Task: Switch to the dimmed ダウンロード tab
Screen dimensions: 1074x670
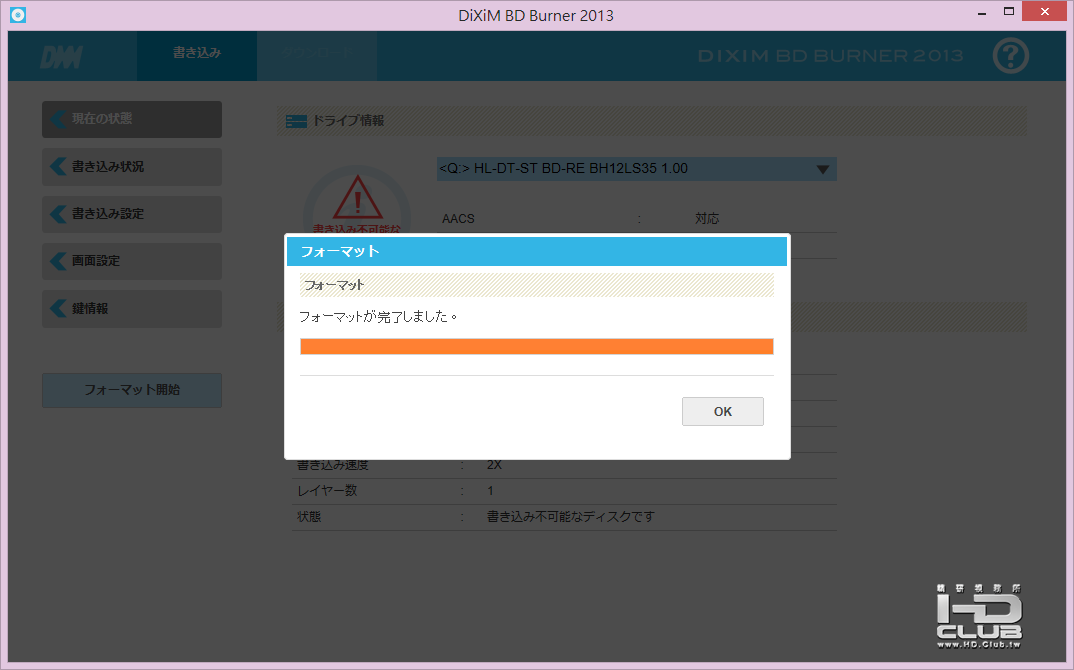Action: (x=317, y=53)
